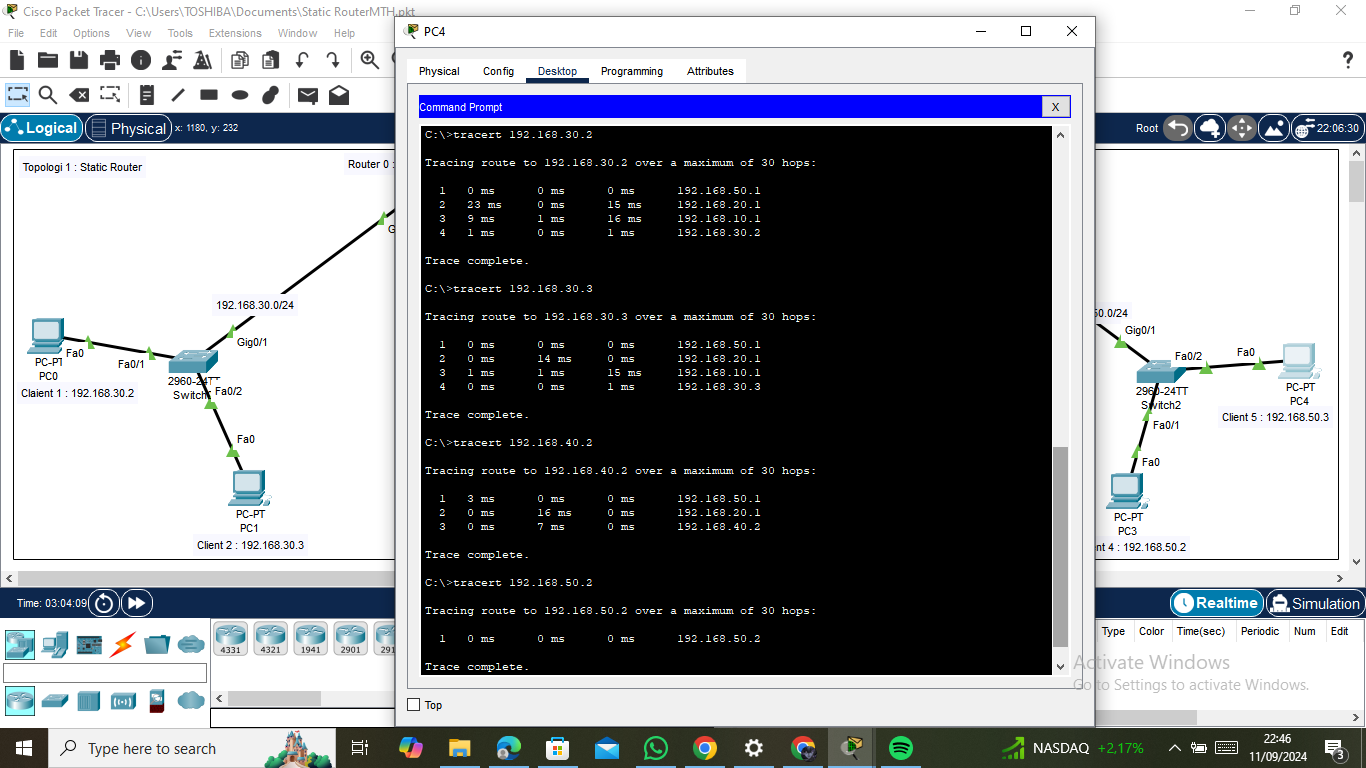Open the Tools menu
The width and height of the screenshot is (1366, 768).
point(180,33)
